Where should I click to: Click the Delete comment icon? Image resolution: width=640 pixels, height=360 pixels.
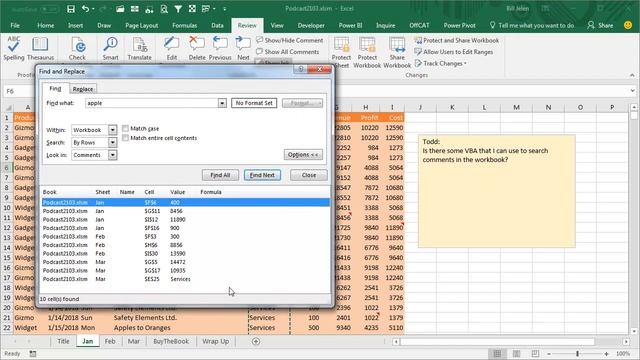tap(197, 48)
